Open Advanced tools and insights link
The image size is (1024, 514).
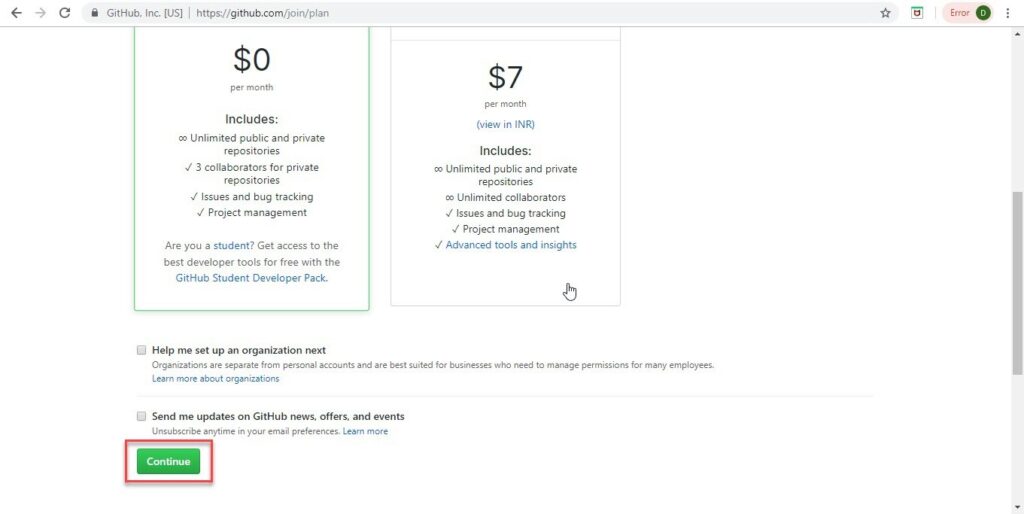pyautogui.click(x=511, y=245)
